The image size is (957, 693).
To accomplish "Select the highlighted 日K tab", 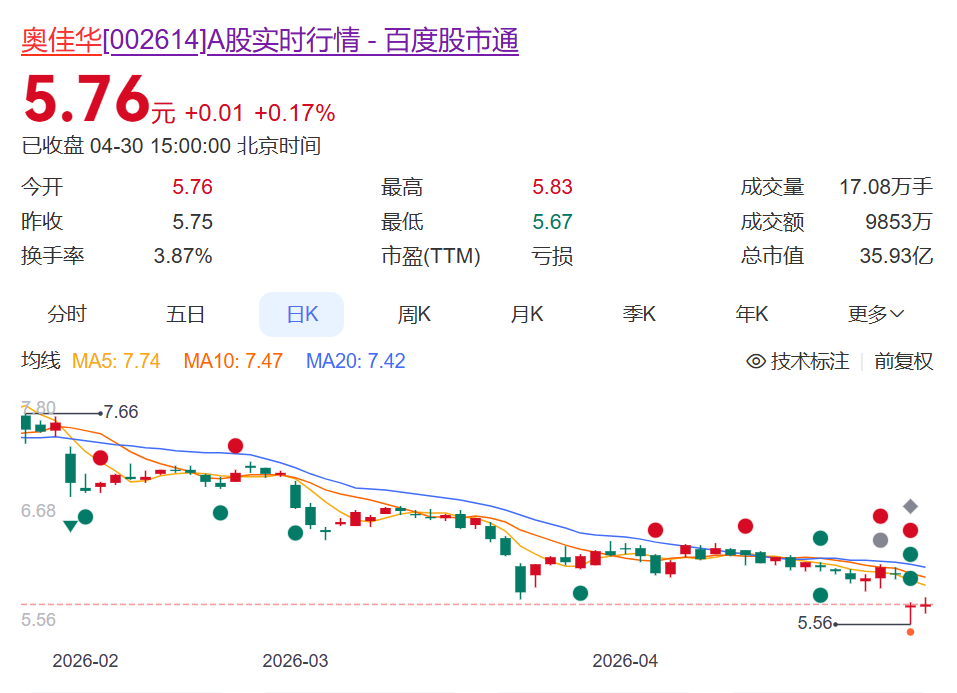I will tap(301, 314).
